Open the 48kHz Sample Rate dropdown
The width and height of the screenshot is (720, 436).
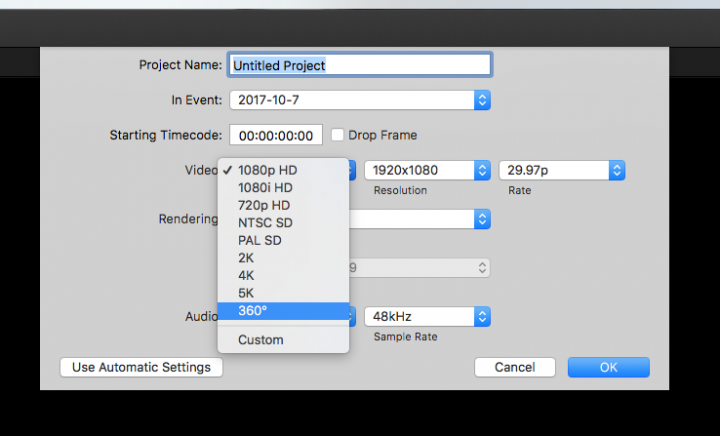427,316
